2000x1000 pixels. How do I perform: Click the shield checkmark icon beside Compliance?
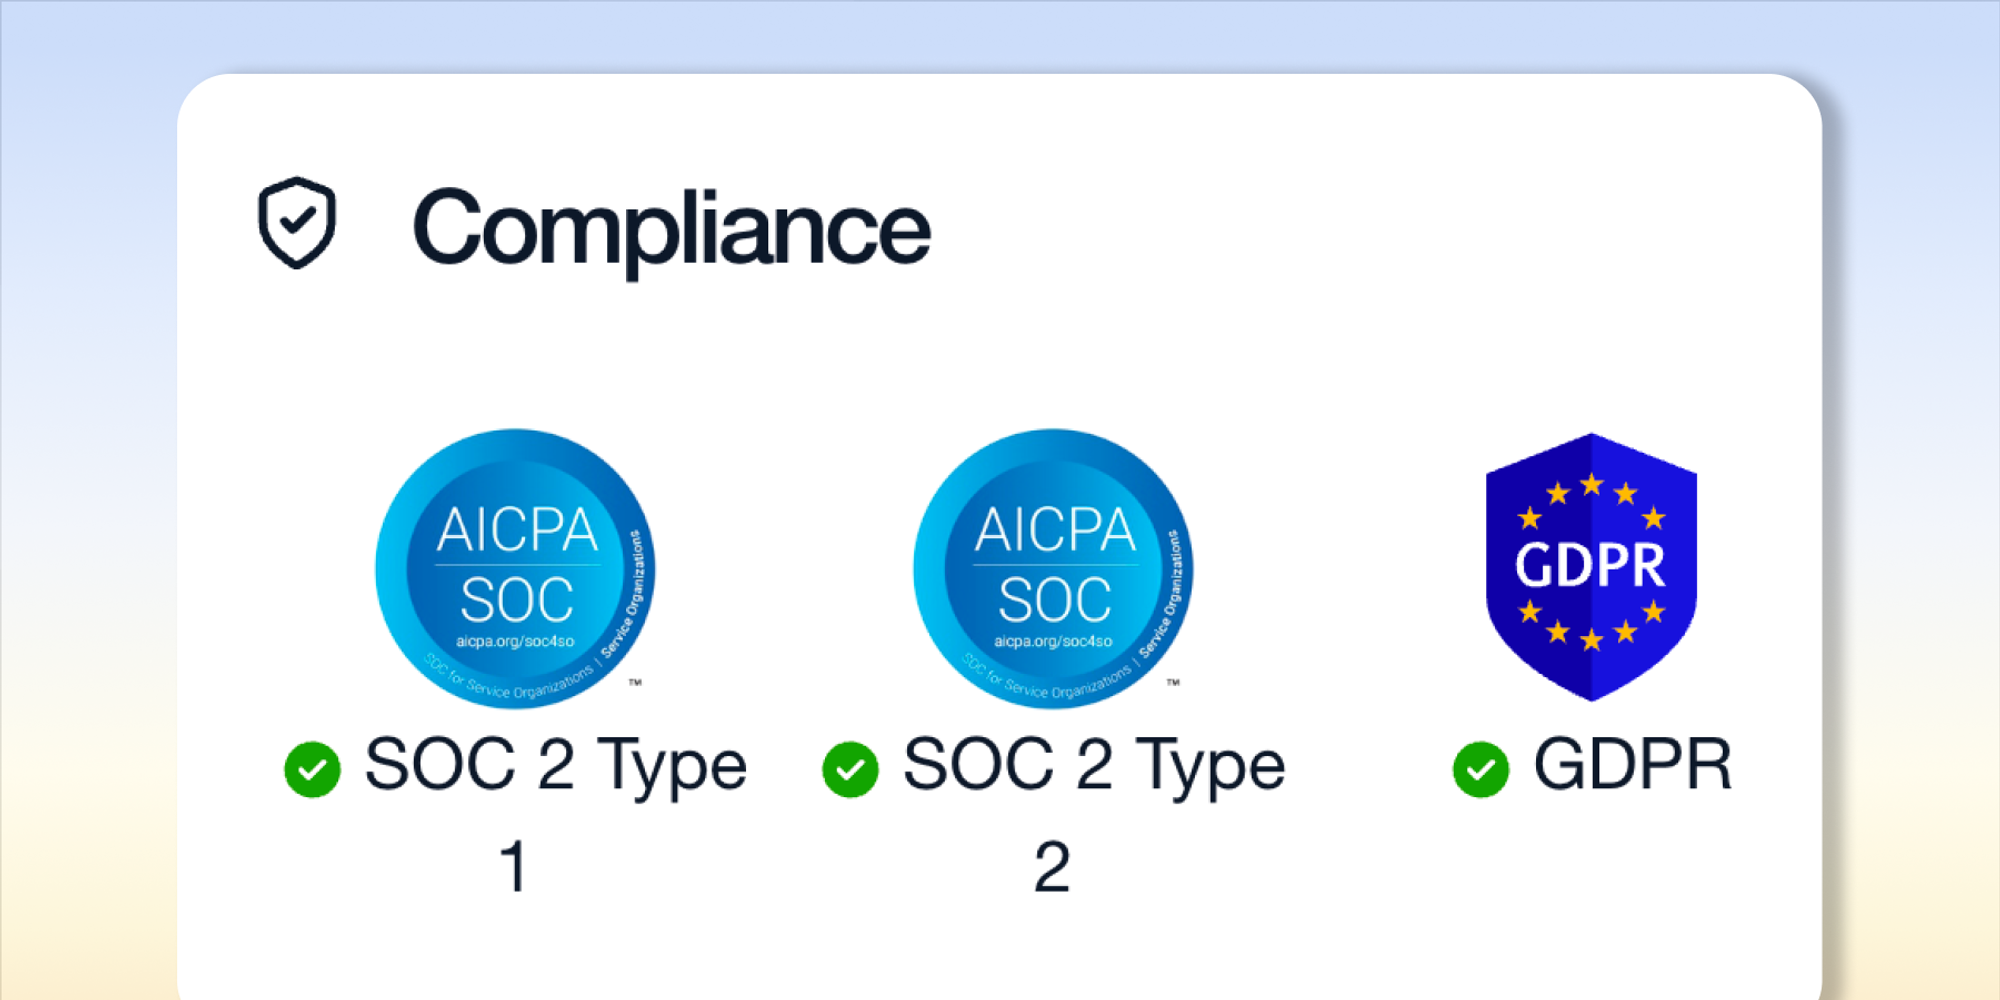(x=296, y=223)
